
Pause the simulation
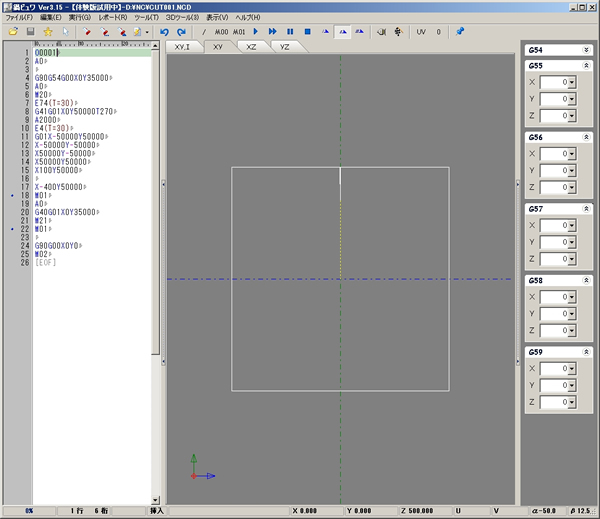[290, 31]
